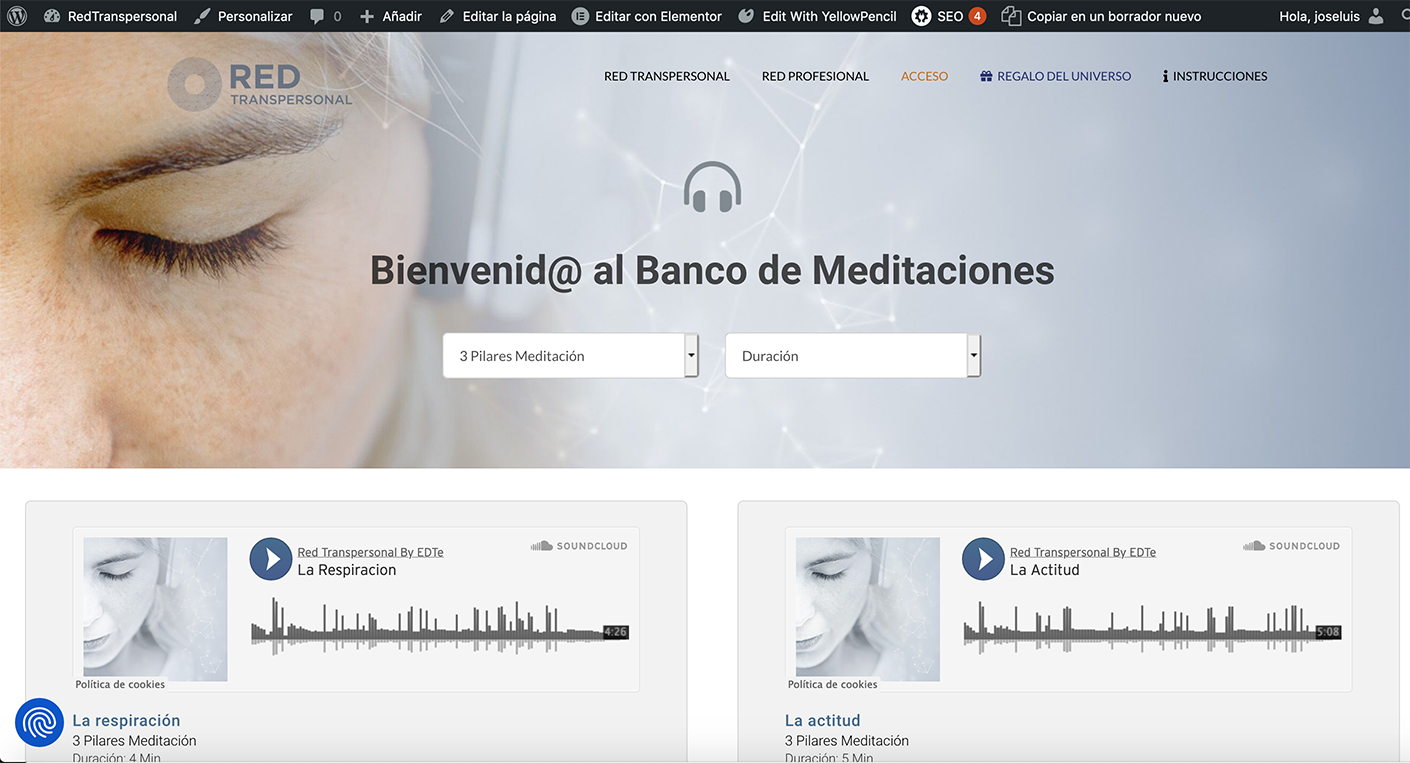Open the Añadir new content menu
The image size is (1410, 763).
click(391, 16)
